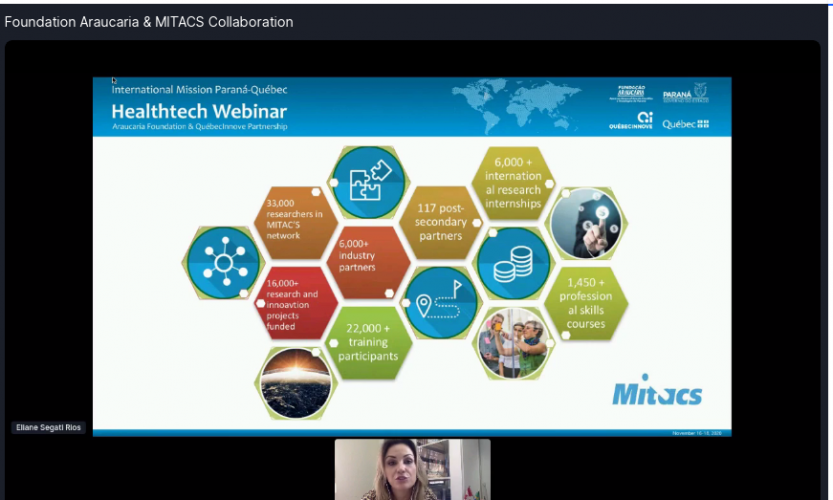Click the 22,000+ training participants hexagon
This screenshot has width=833, height=500.
369,343
